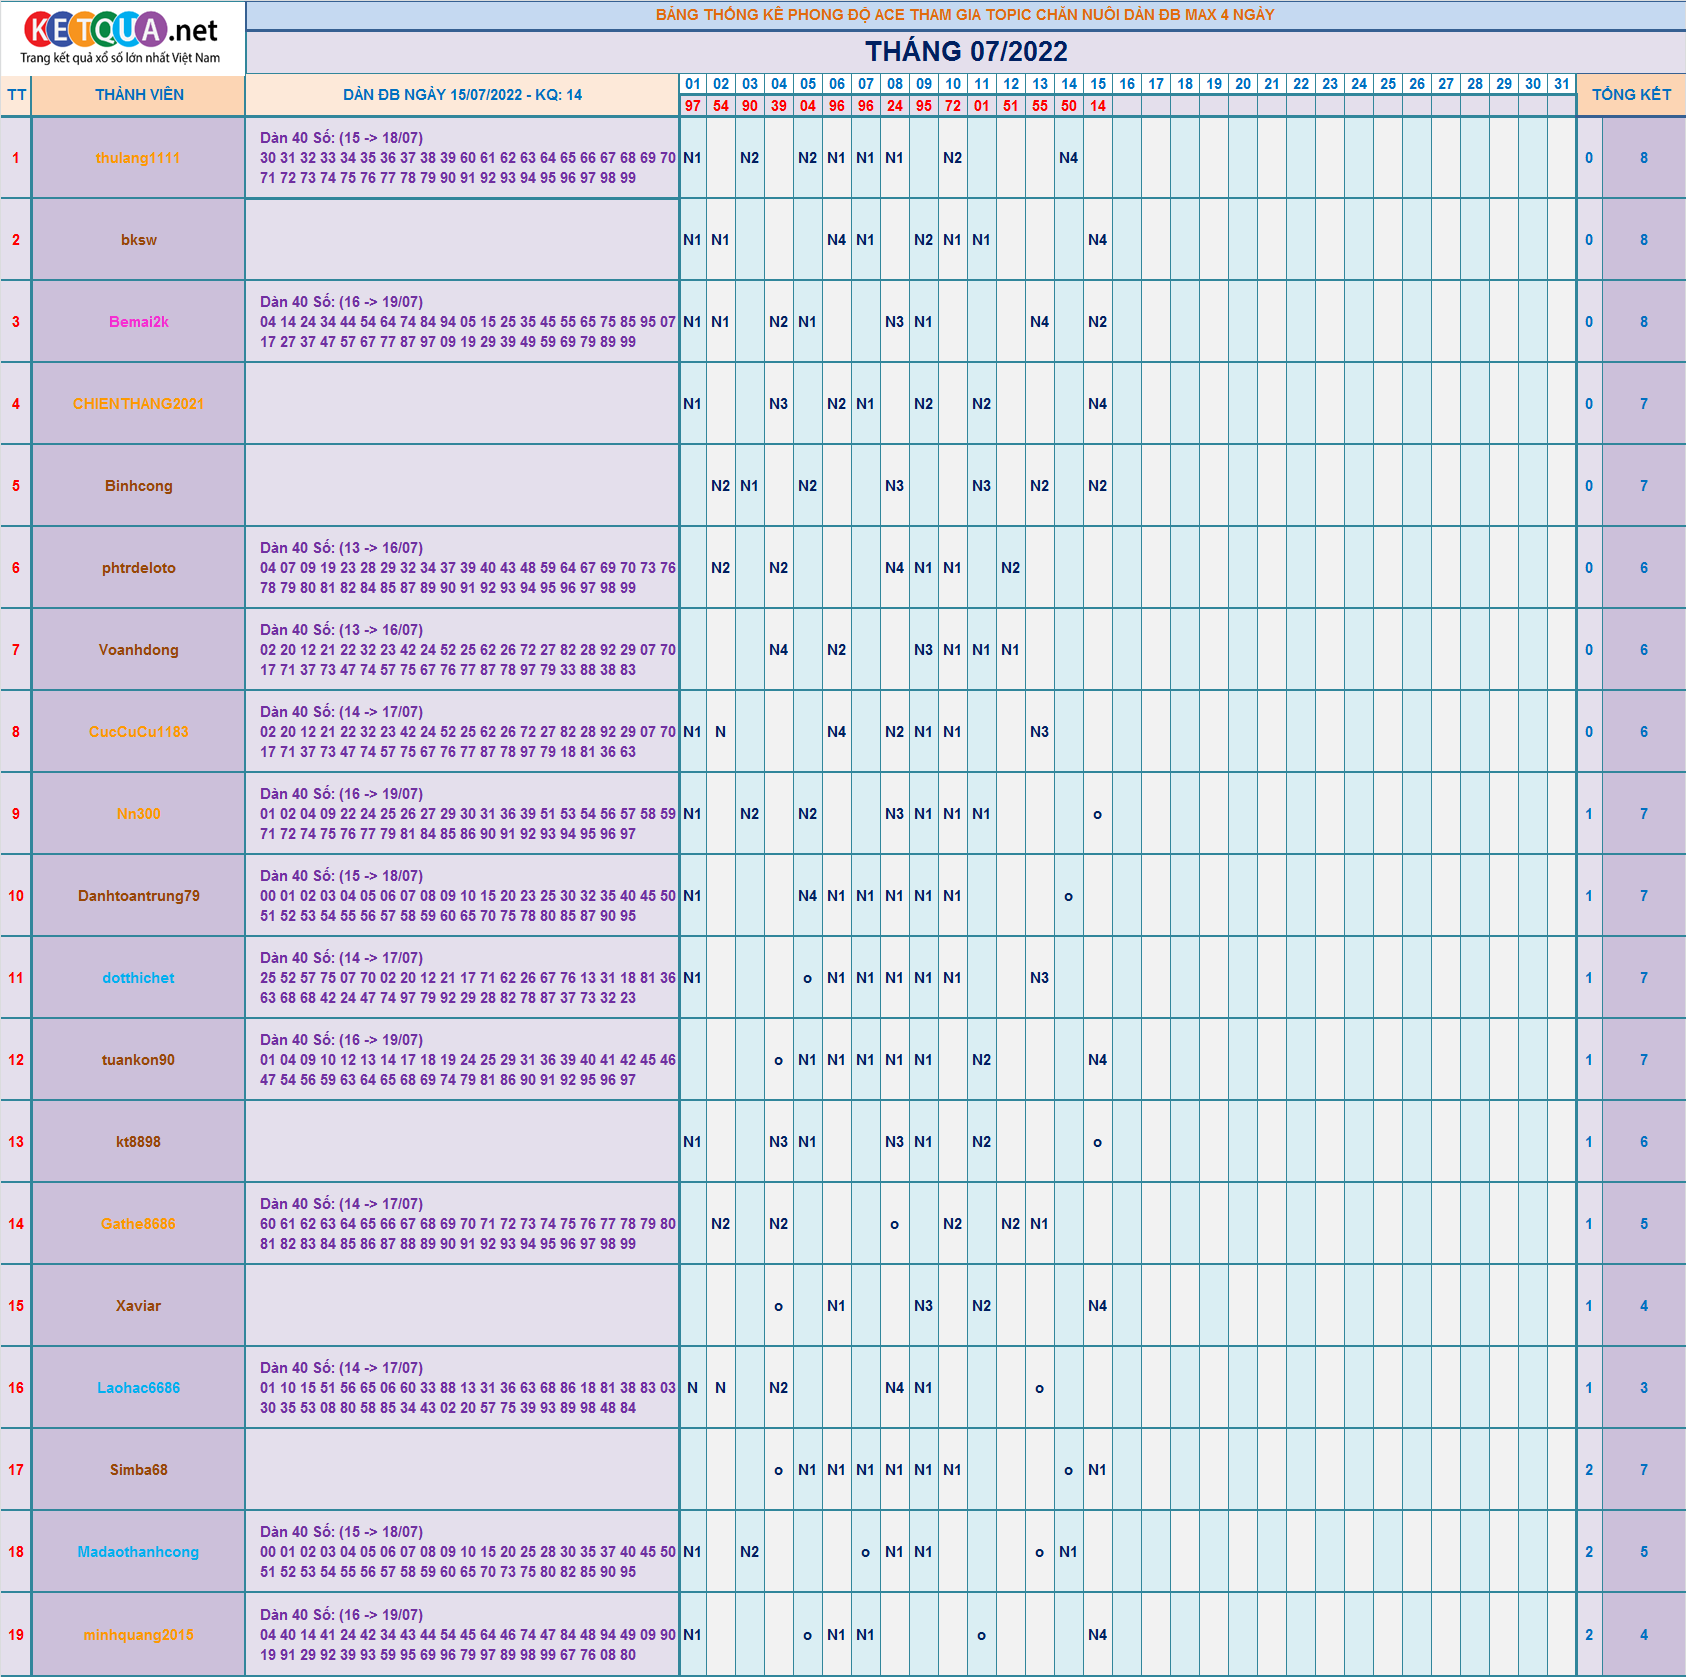This screenshot has width=1686, height=1677.
Task: Select the DÀN ĐB NGÀY 15/07/2022 header
Action: (x=462, y=95)
